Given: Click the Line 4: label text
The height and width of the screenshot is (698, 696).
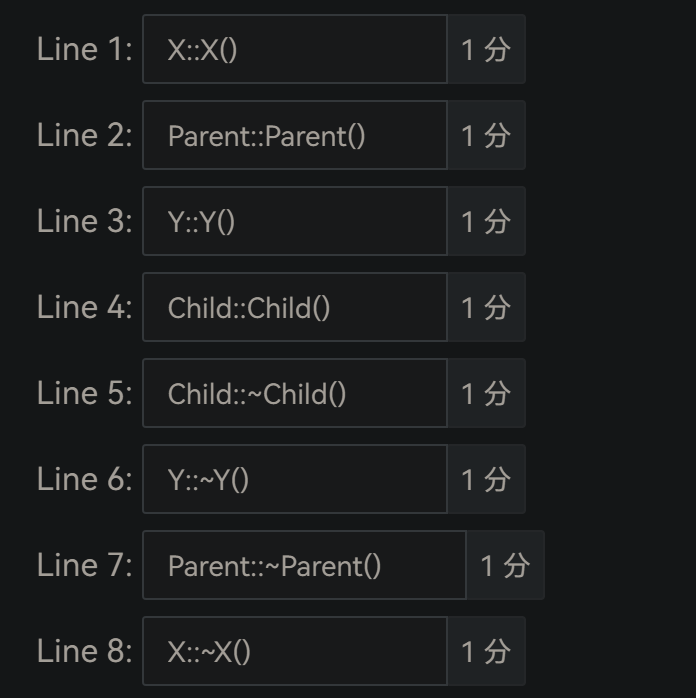Looking at the screenshot, I should pos(85,307).
